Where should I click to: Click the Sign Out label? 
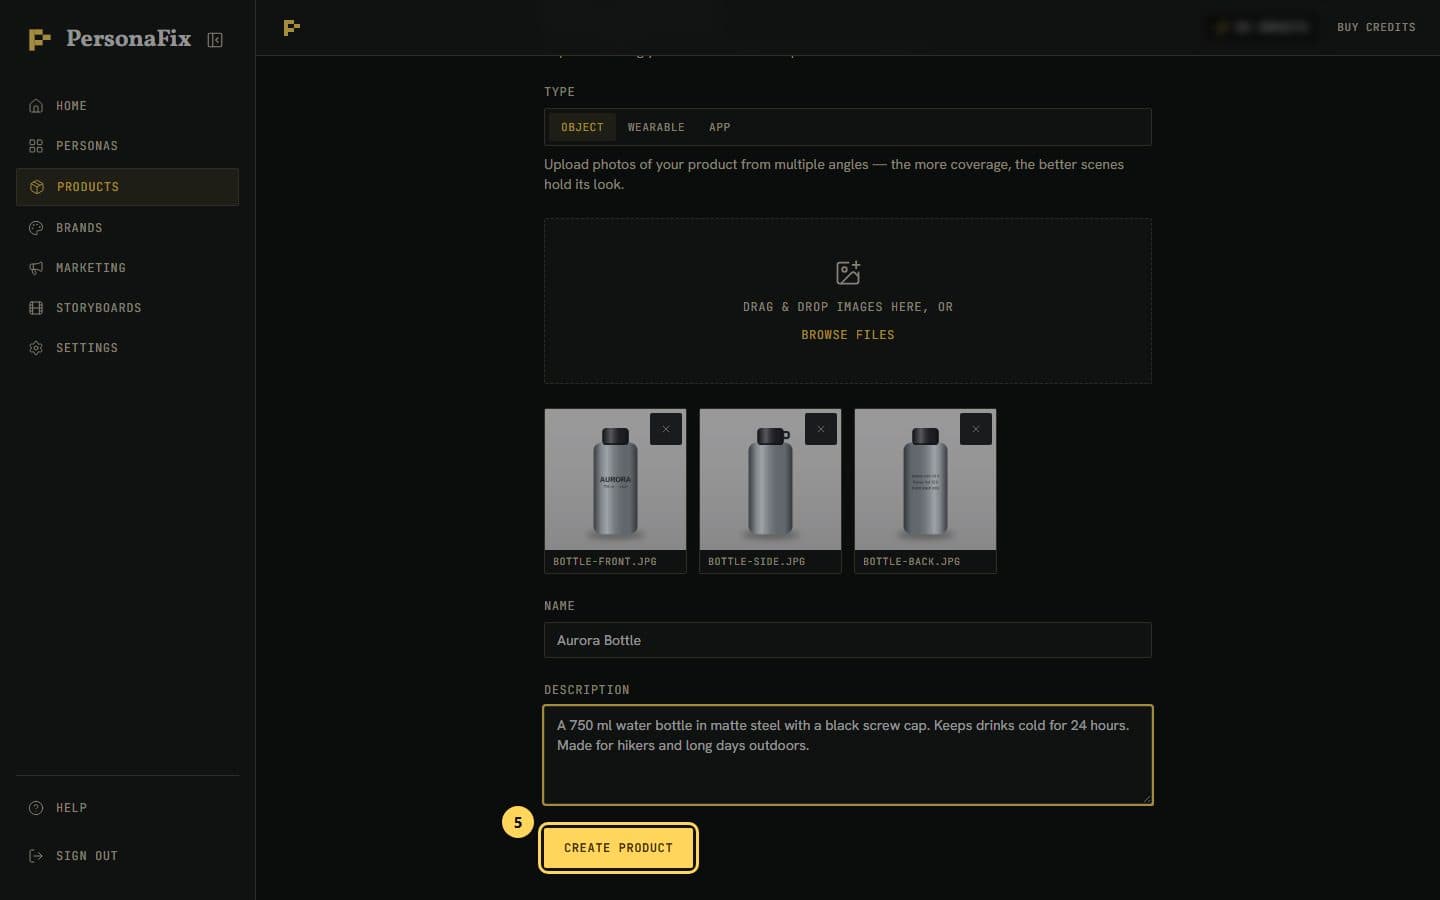pos(87,856)
